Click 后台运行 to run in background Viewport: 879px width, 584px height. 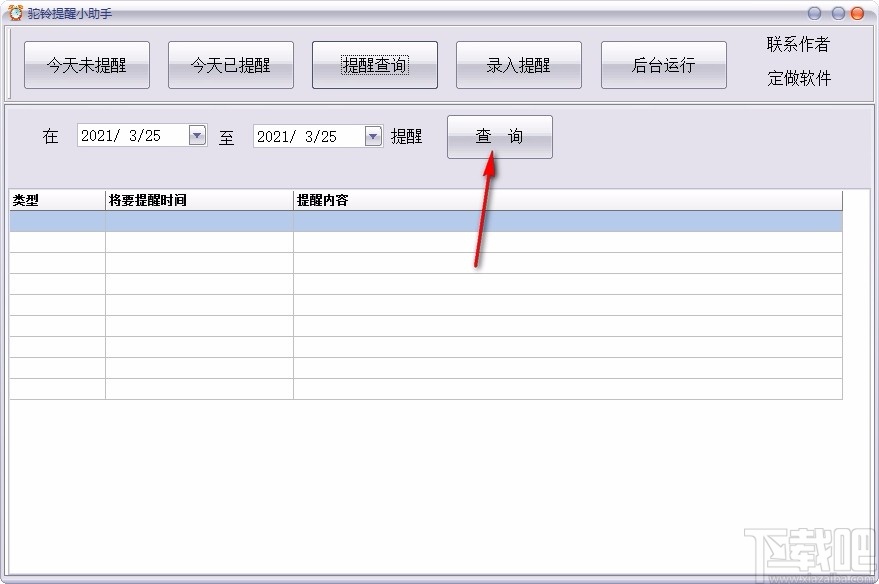coord(663,63)
